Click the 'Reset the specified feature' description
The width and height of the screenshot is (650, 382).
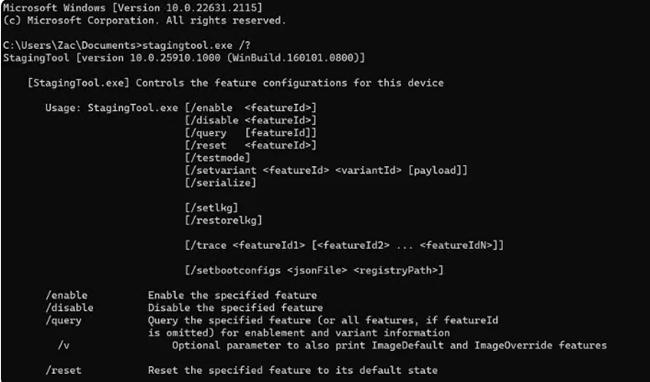[x=293, y=370]
